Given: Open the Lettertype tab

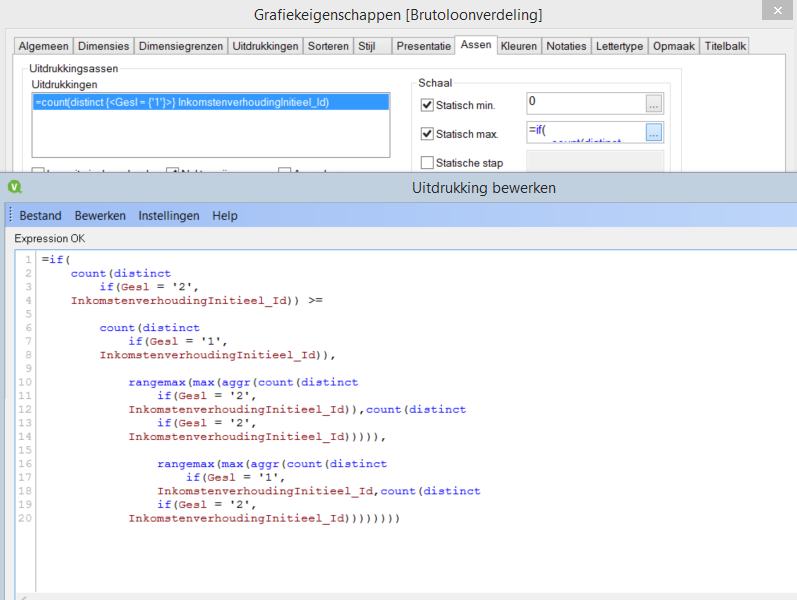Looking at the screenshot, I should pos(619,46).
